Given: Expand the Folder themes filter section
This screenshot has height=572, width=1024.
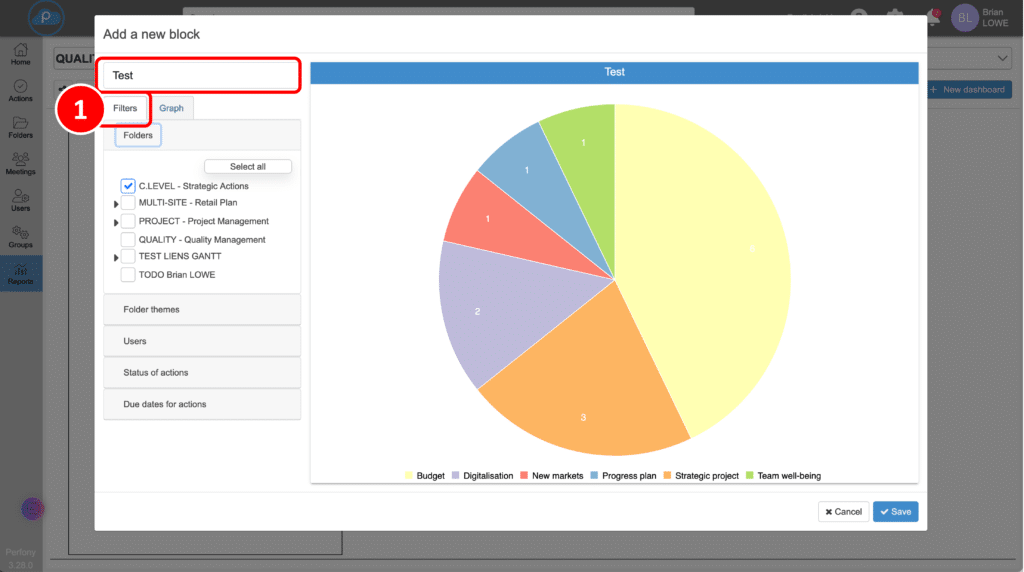Looking at the screenshot, I should click(x=202, y=310).
